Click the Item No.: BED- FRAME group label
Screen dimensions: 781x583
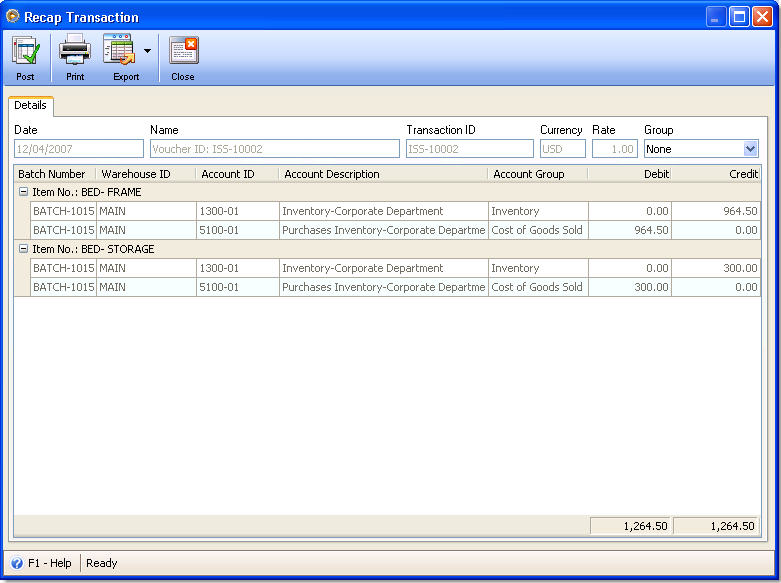pos(87,192)
